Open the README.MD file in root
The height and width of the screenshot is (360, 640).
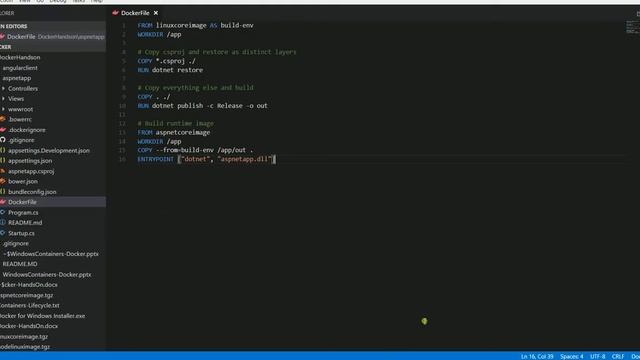tap(20, 264)
